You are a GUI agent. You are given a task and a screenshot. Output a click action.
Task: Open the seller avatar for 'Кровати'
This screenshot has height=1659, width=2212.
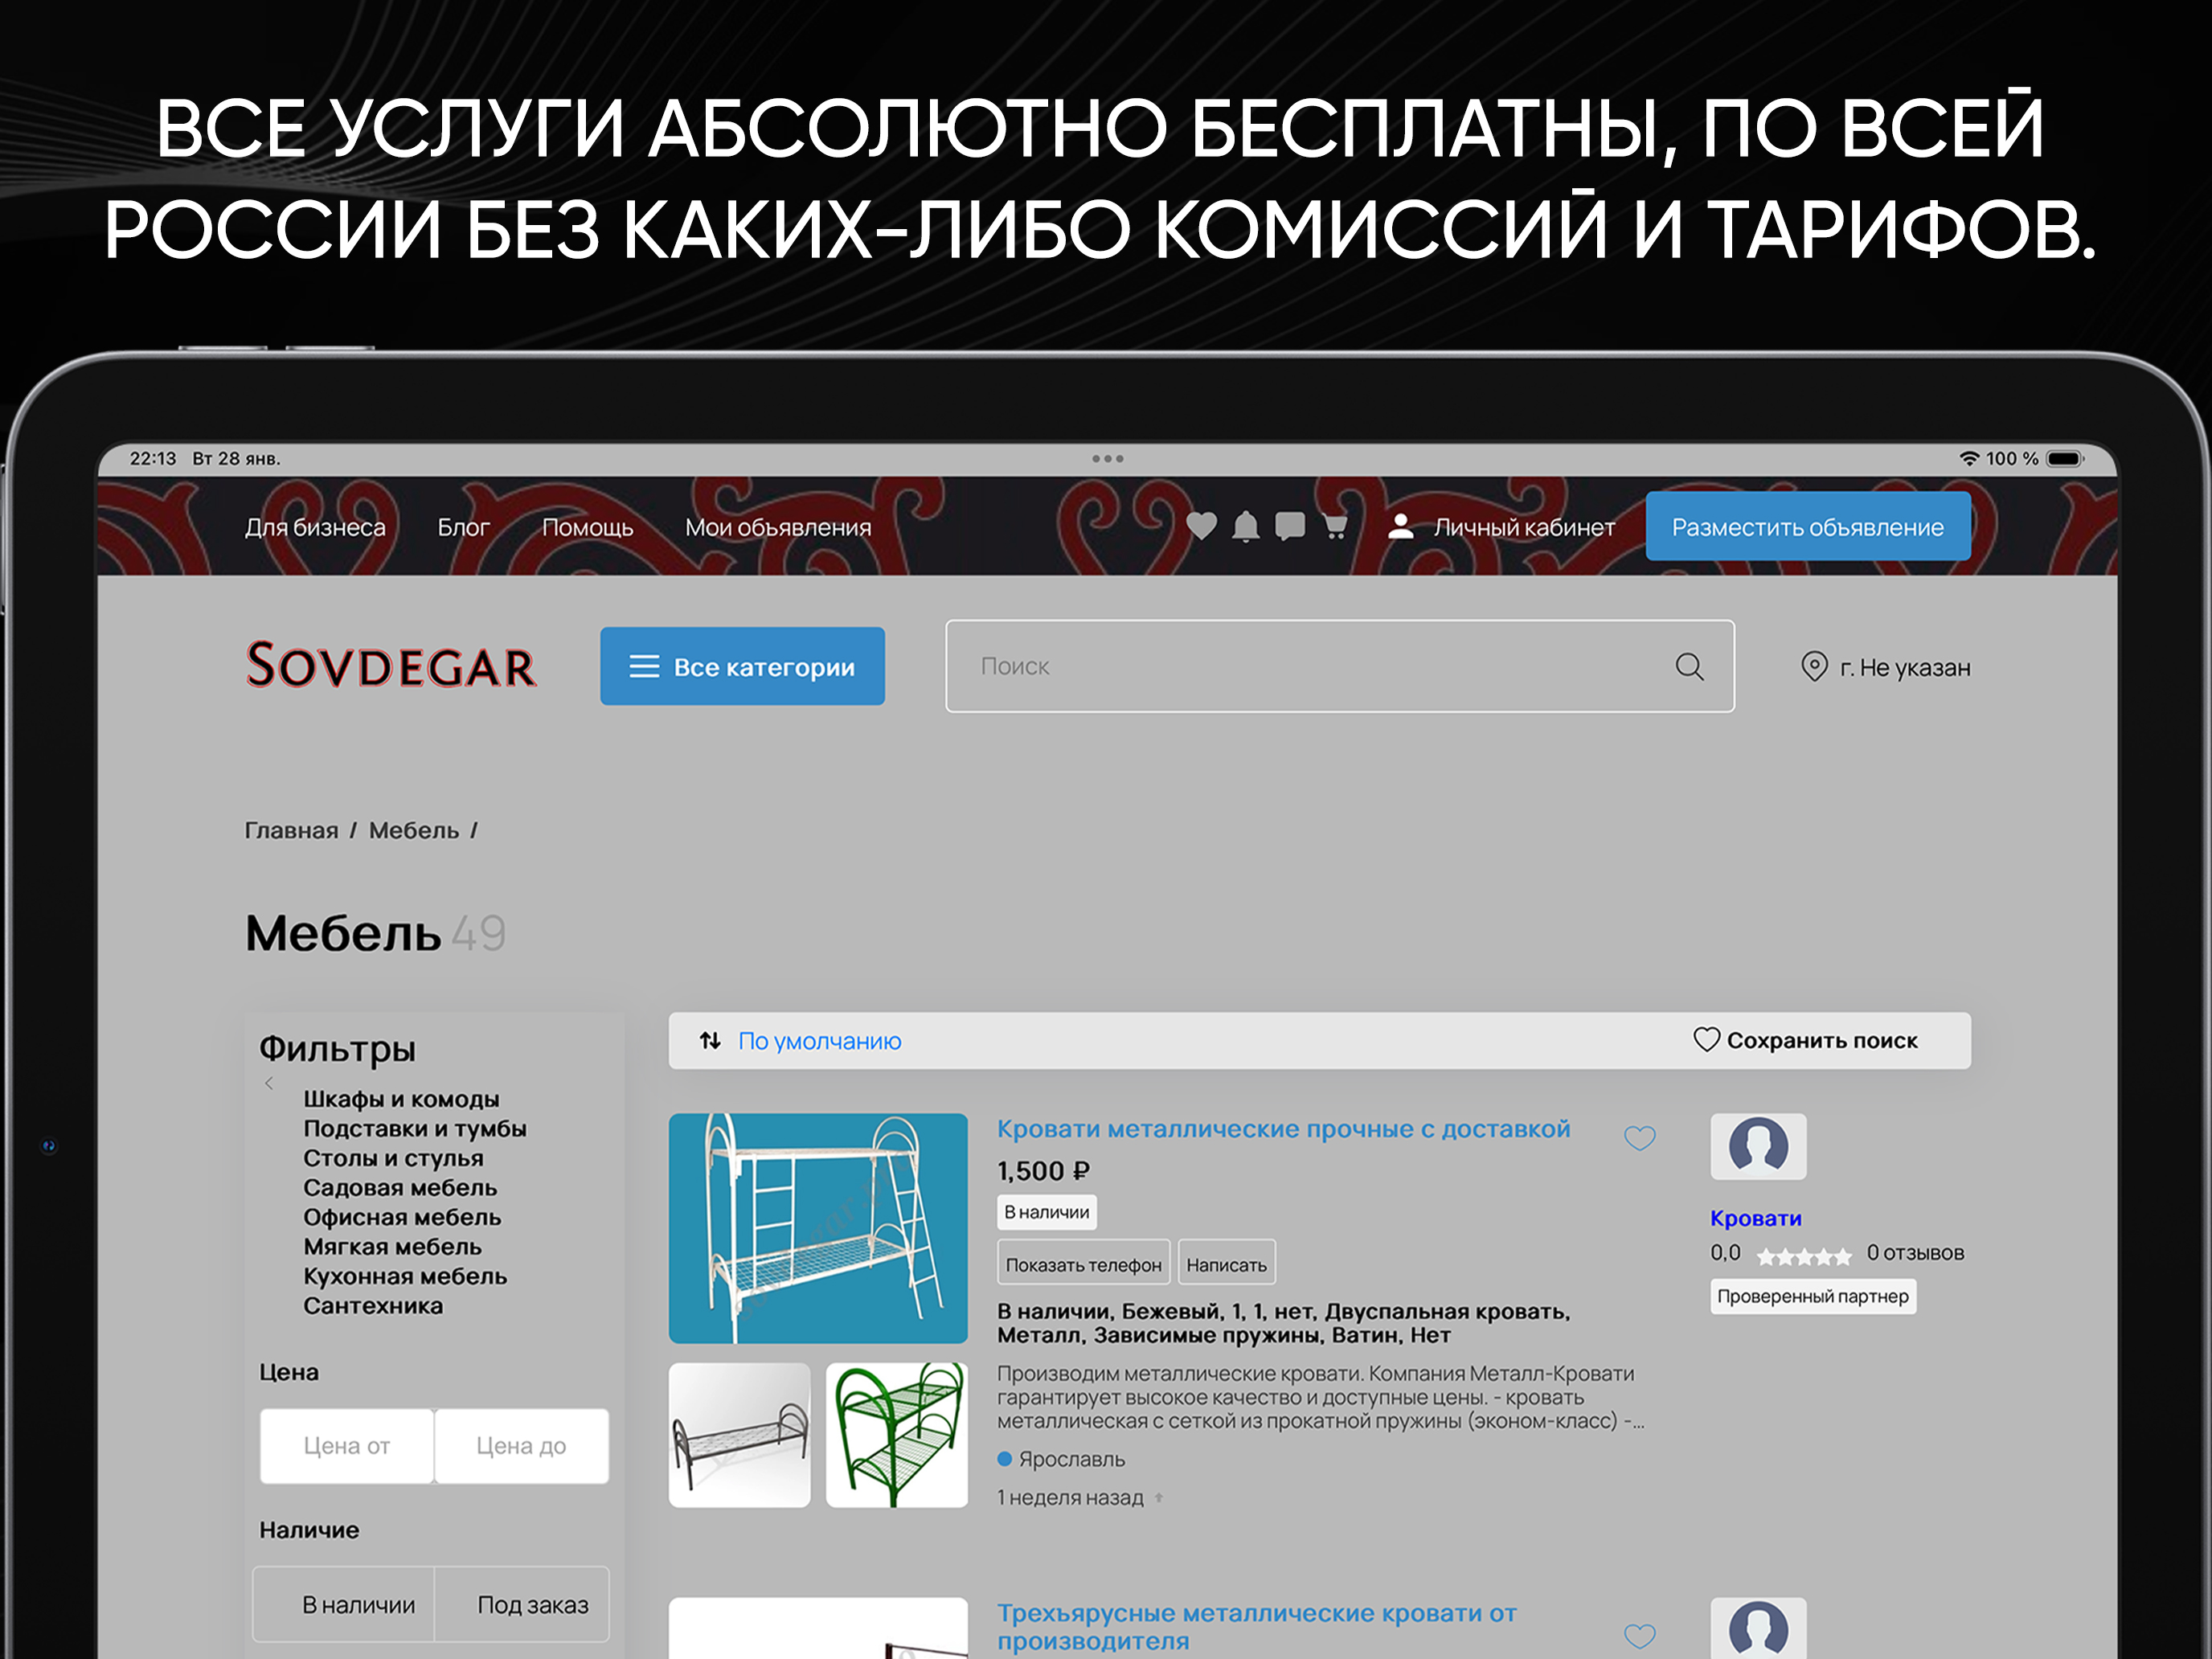pyautogui.click(x=1758, y=1146)
